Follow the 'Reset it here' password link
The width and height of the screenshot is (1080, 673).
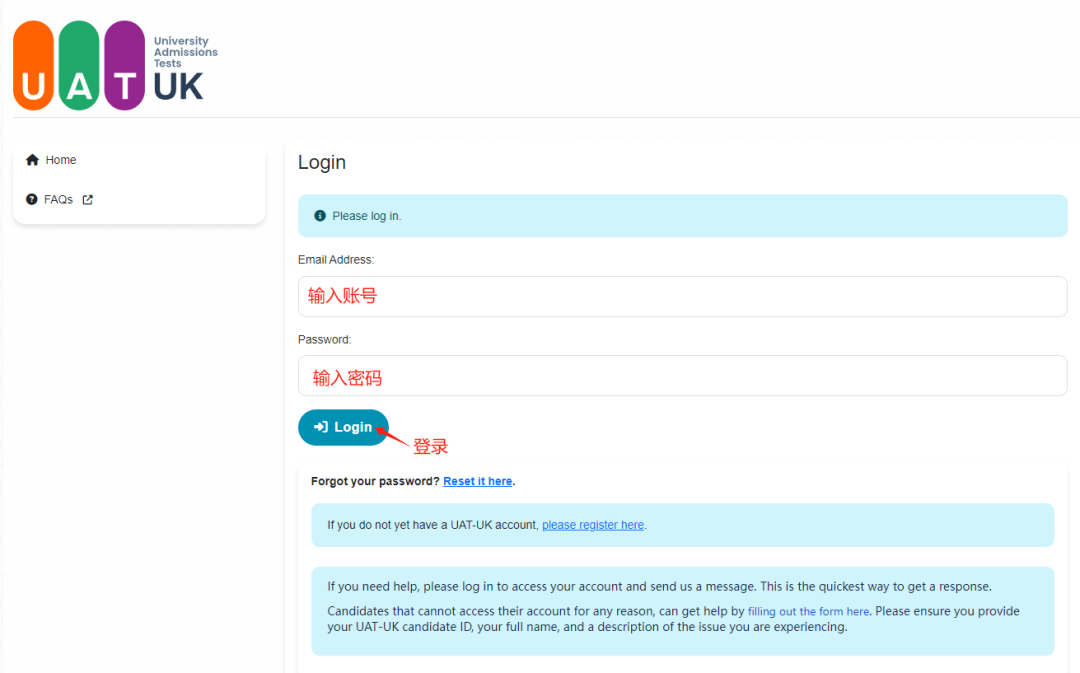(x=477, y=481)
